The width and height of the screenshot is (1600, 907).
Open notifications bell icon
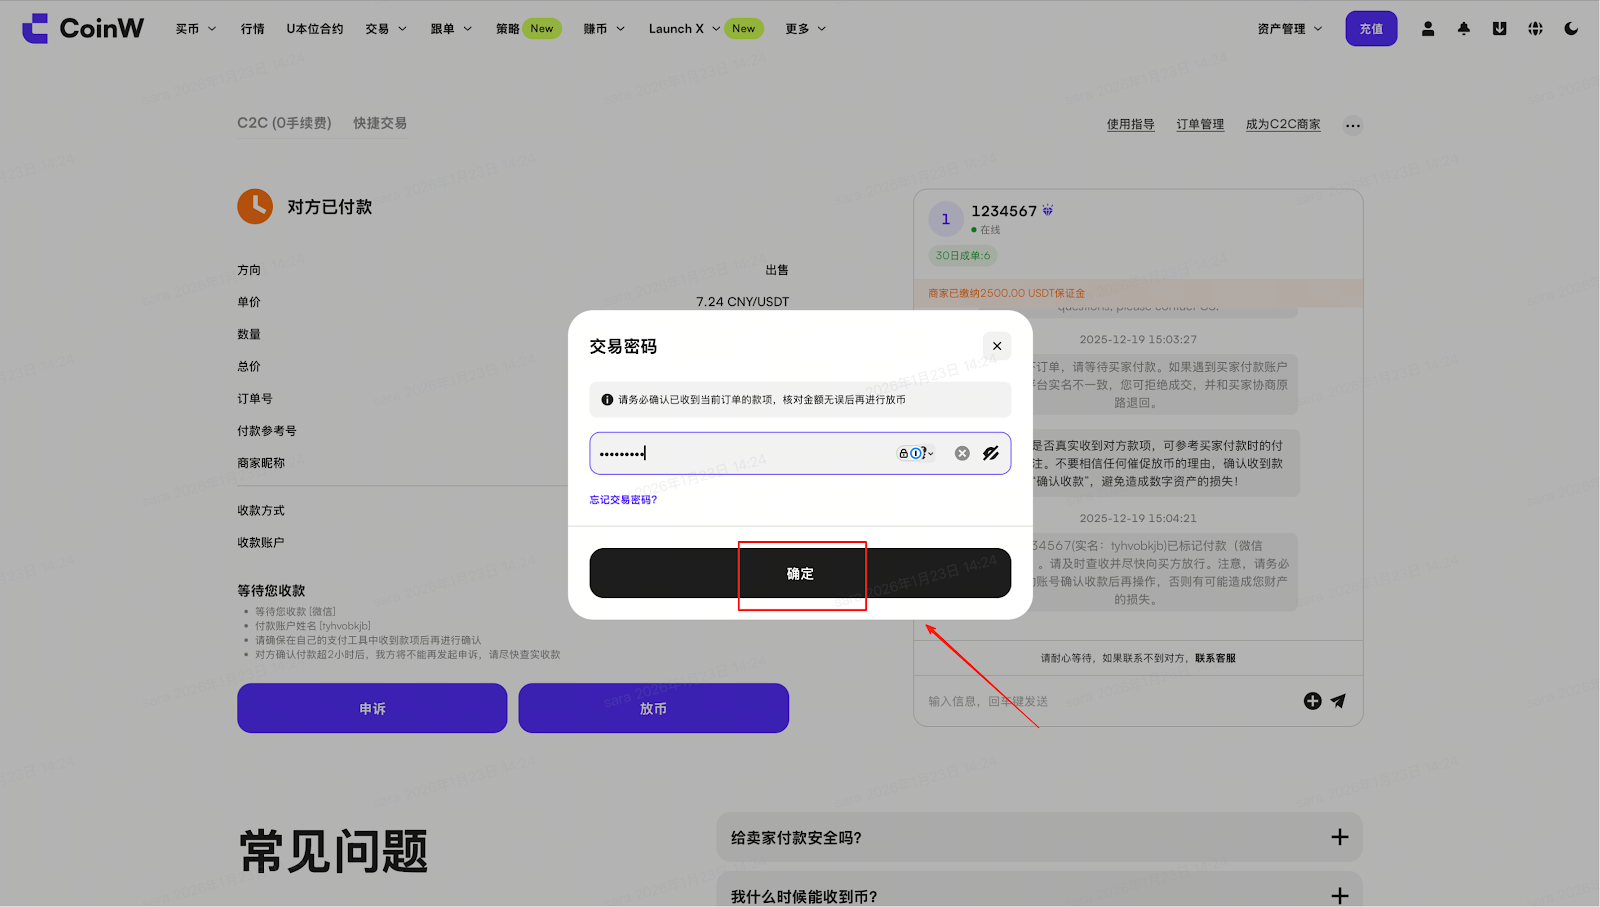1464,29
